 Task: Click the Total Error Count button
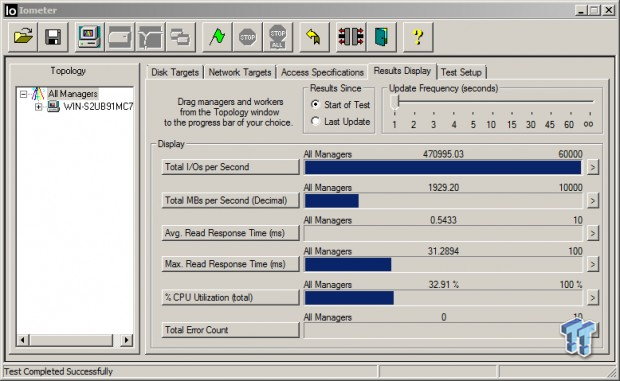(x=230, y=330)
